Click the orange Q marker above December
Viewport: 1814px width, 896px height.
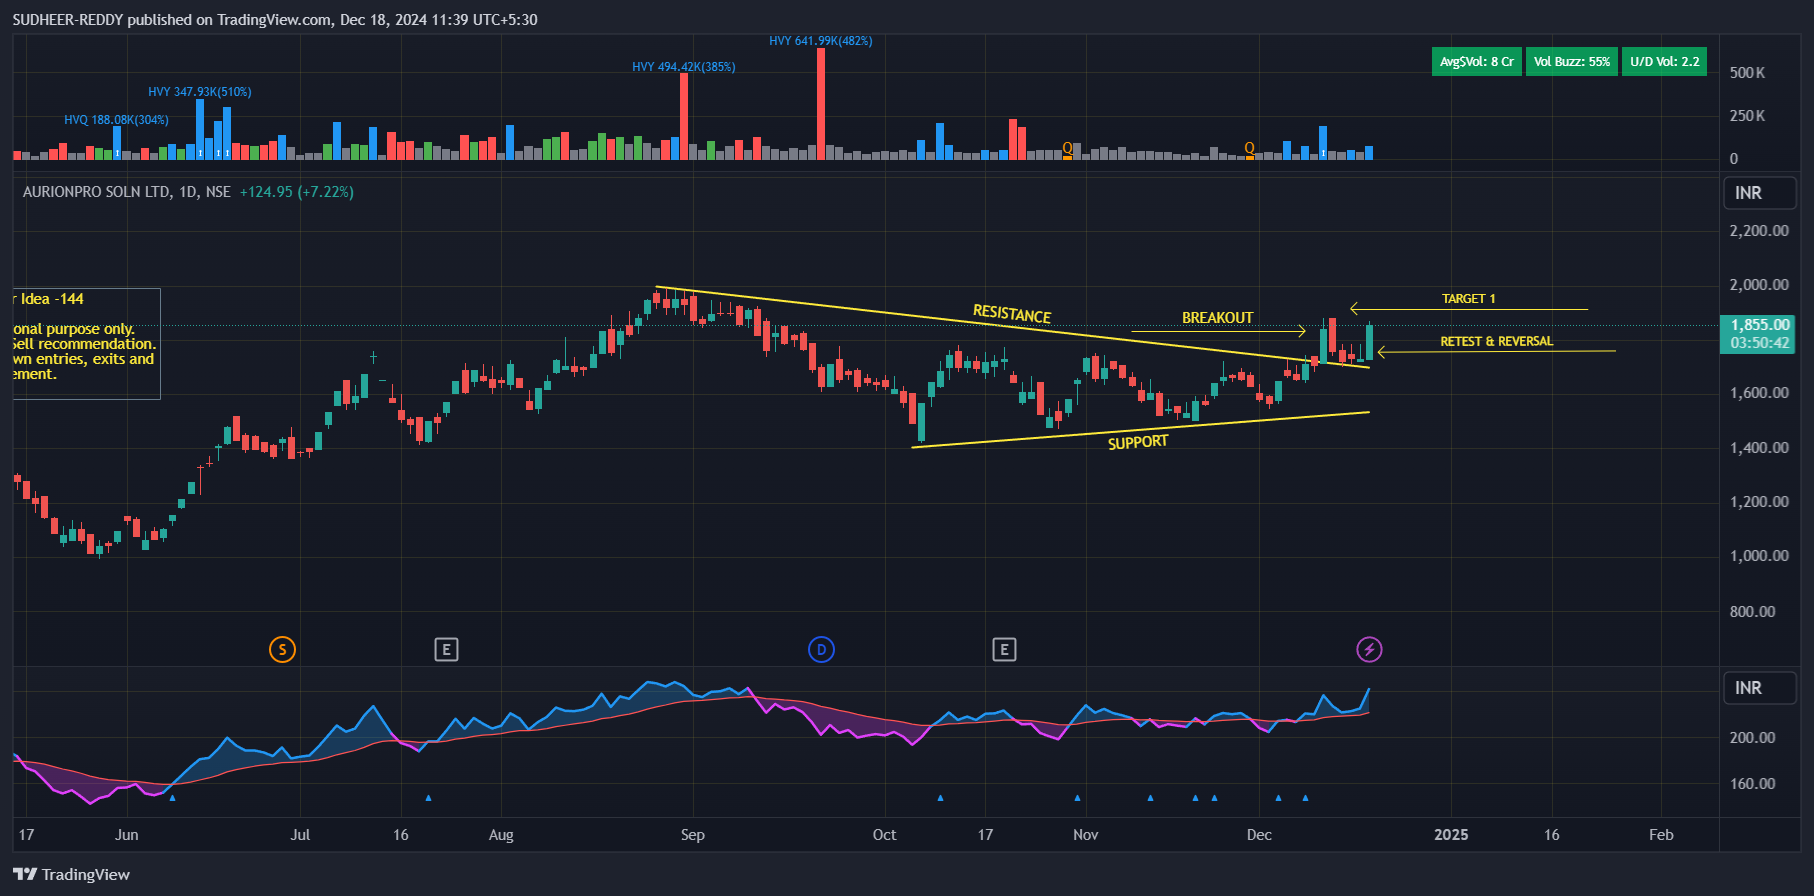1249,149
